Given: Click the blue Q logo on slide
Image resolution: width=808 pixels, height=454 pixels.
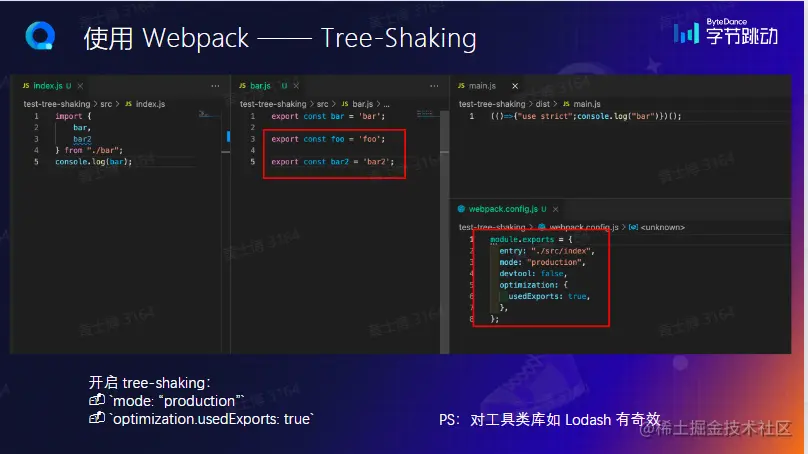Looking at the screenshot, I should tap(40, 36).
